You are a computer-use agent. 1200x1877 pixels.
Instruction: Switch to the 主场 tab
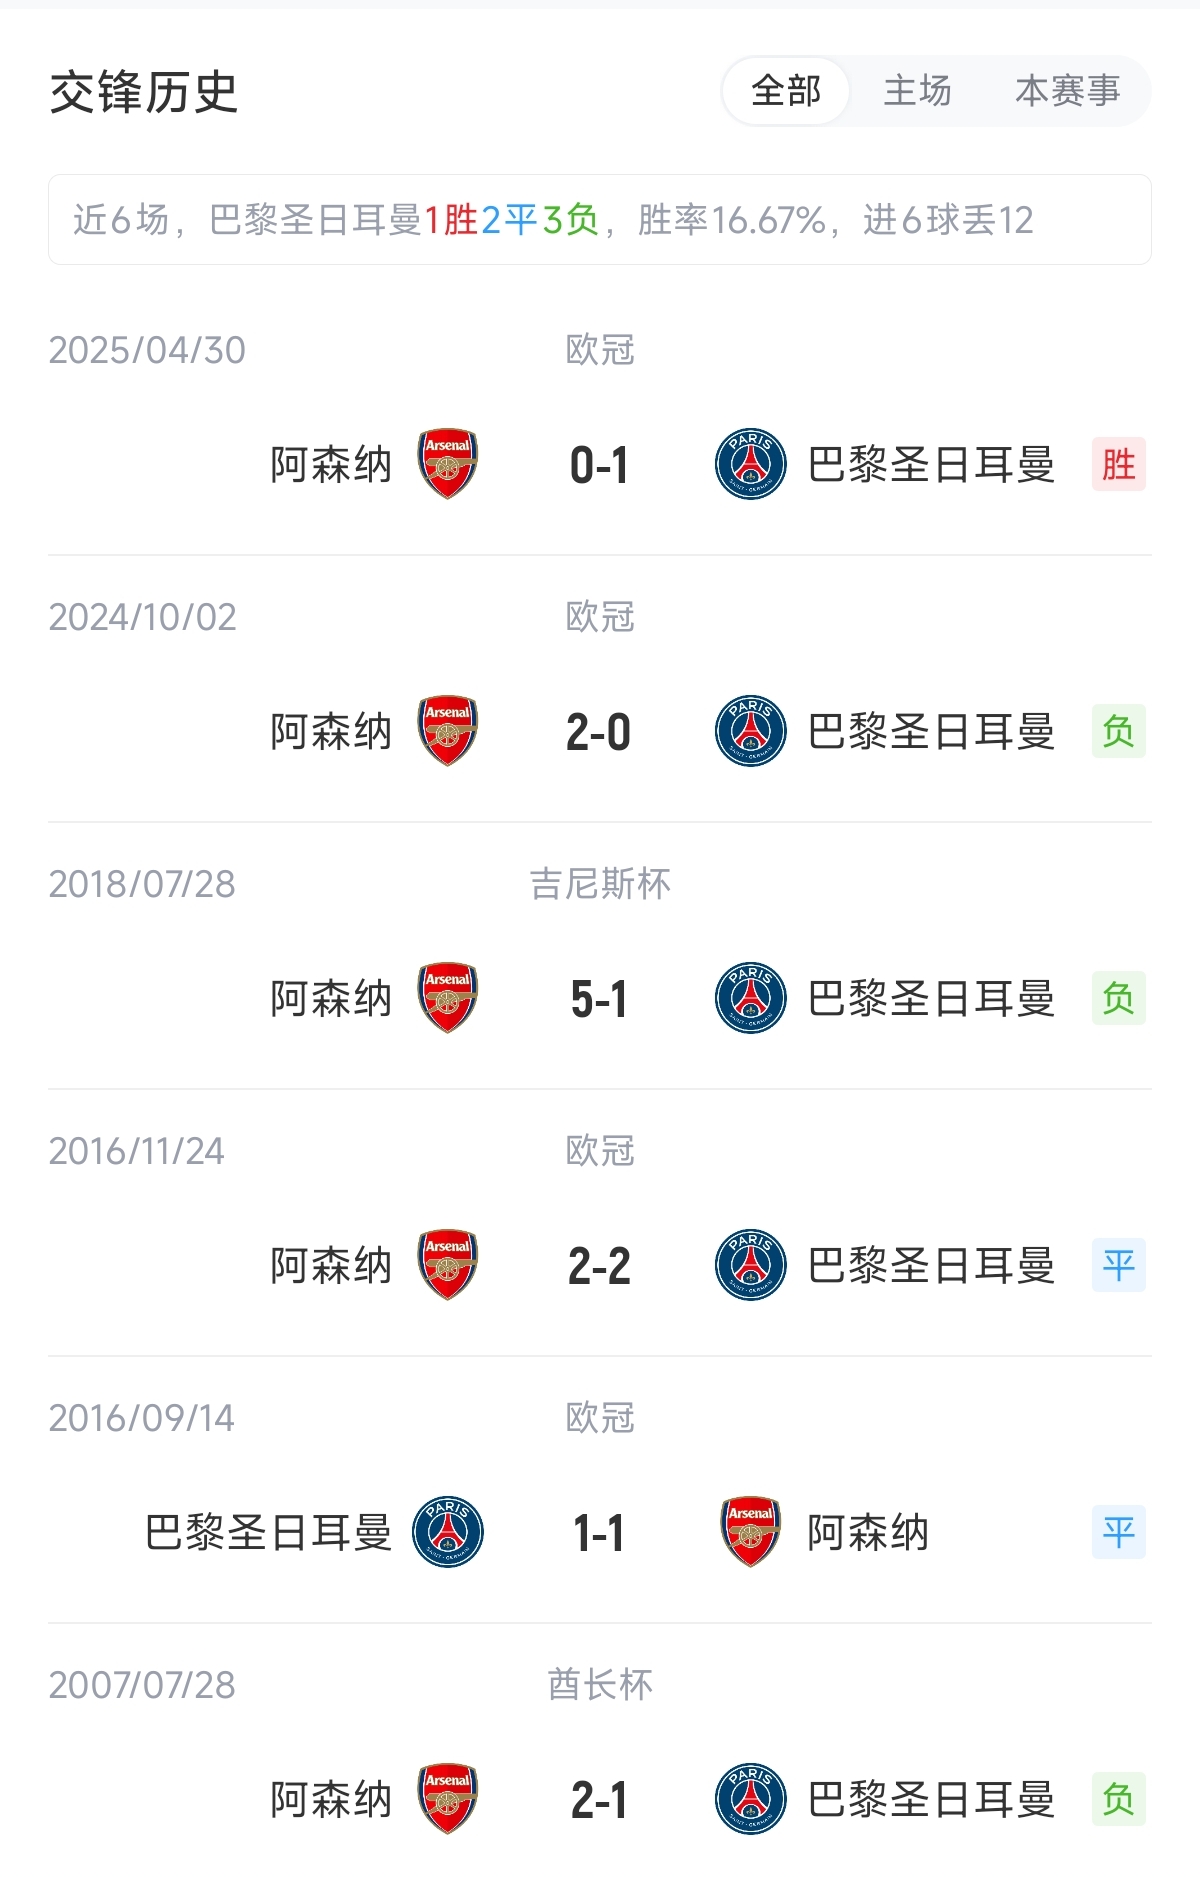pos(917,91)
